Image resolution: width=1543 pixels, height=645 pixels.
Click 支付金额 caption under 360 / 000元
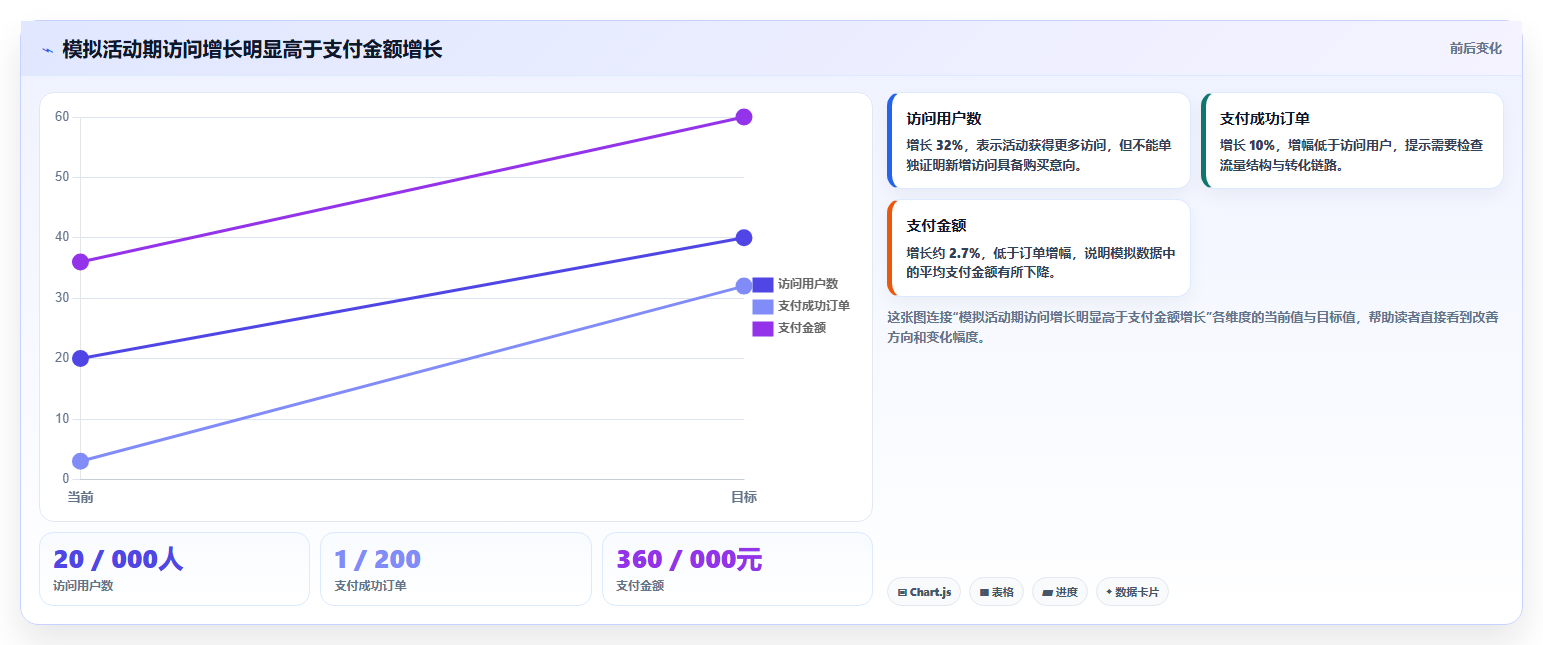pyautogui.click(x=640, y=586)
